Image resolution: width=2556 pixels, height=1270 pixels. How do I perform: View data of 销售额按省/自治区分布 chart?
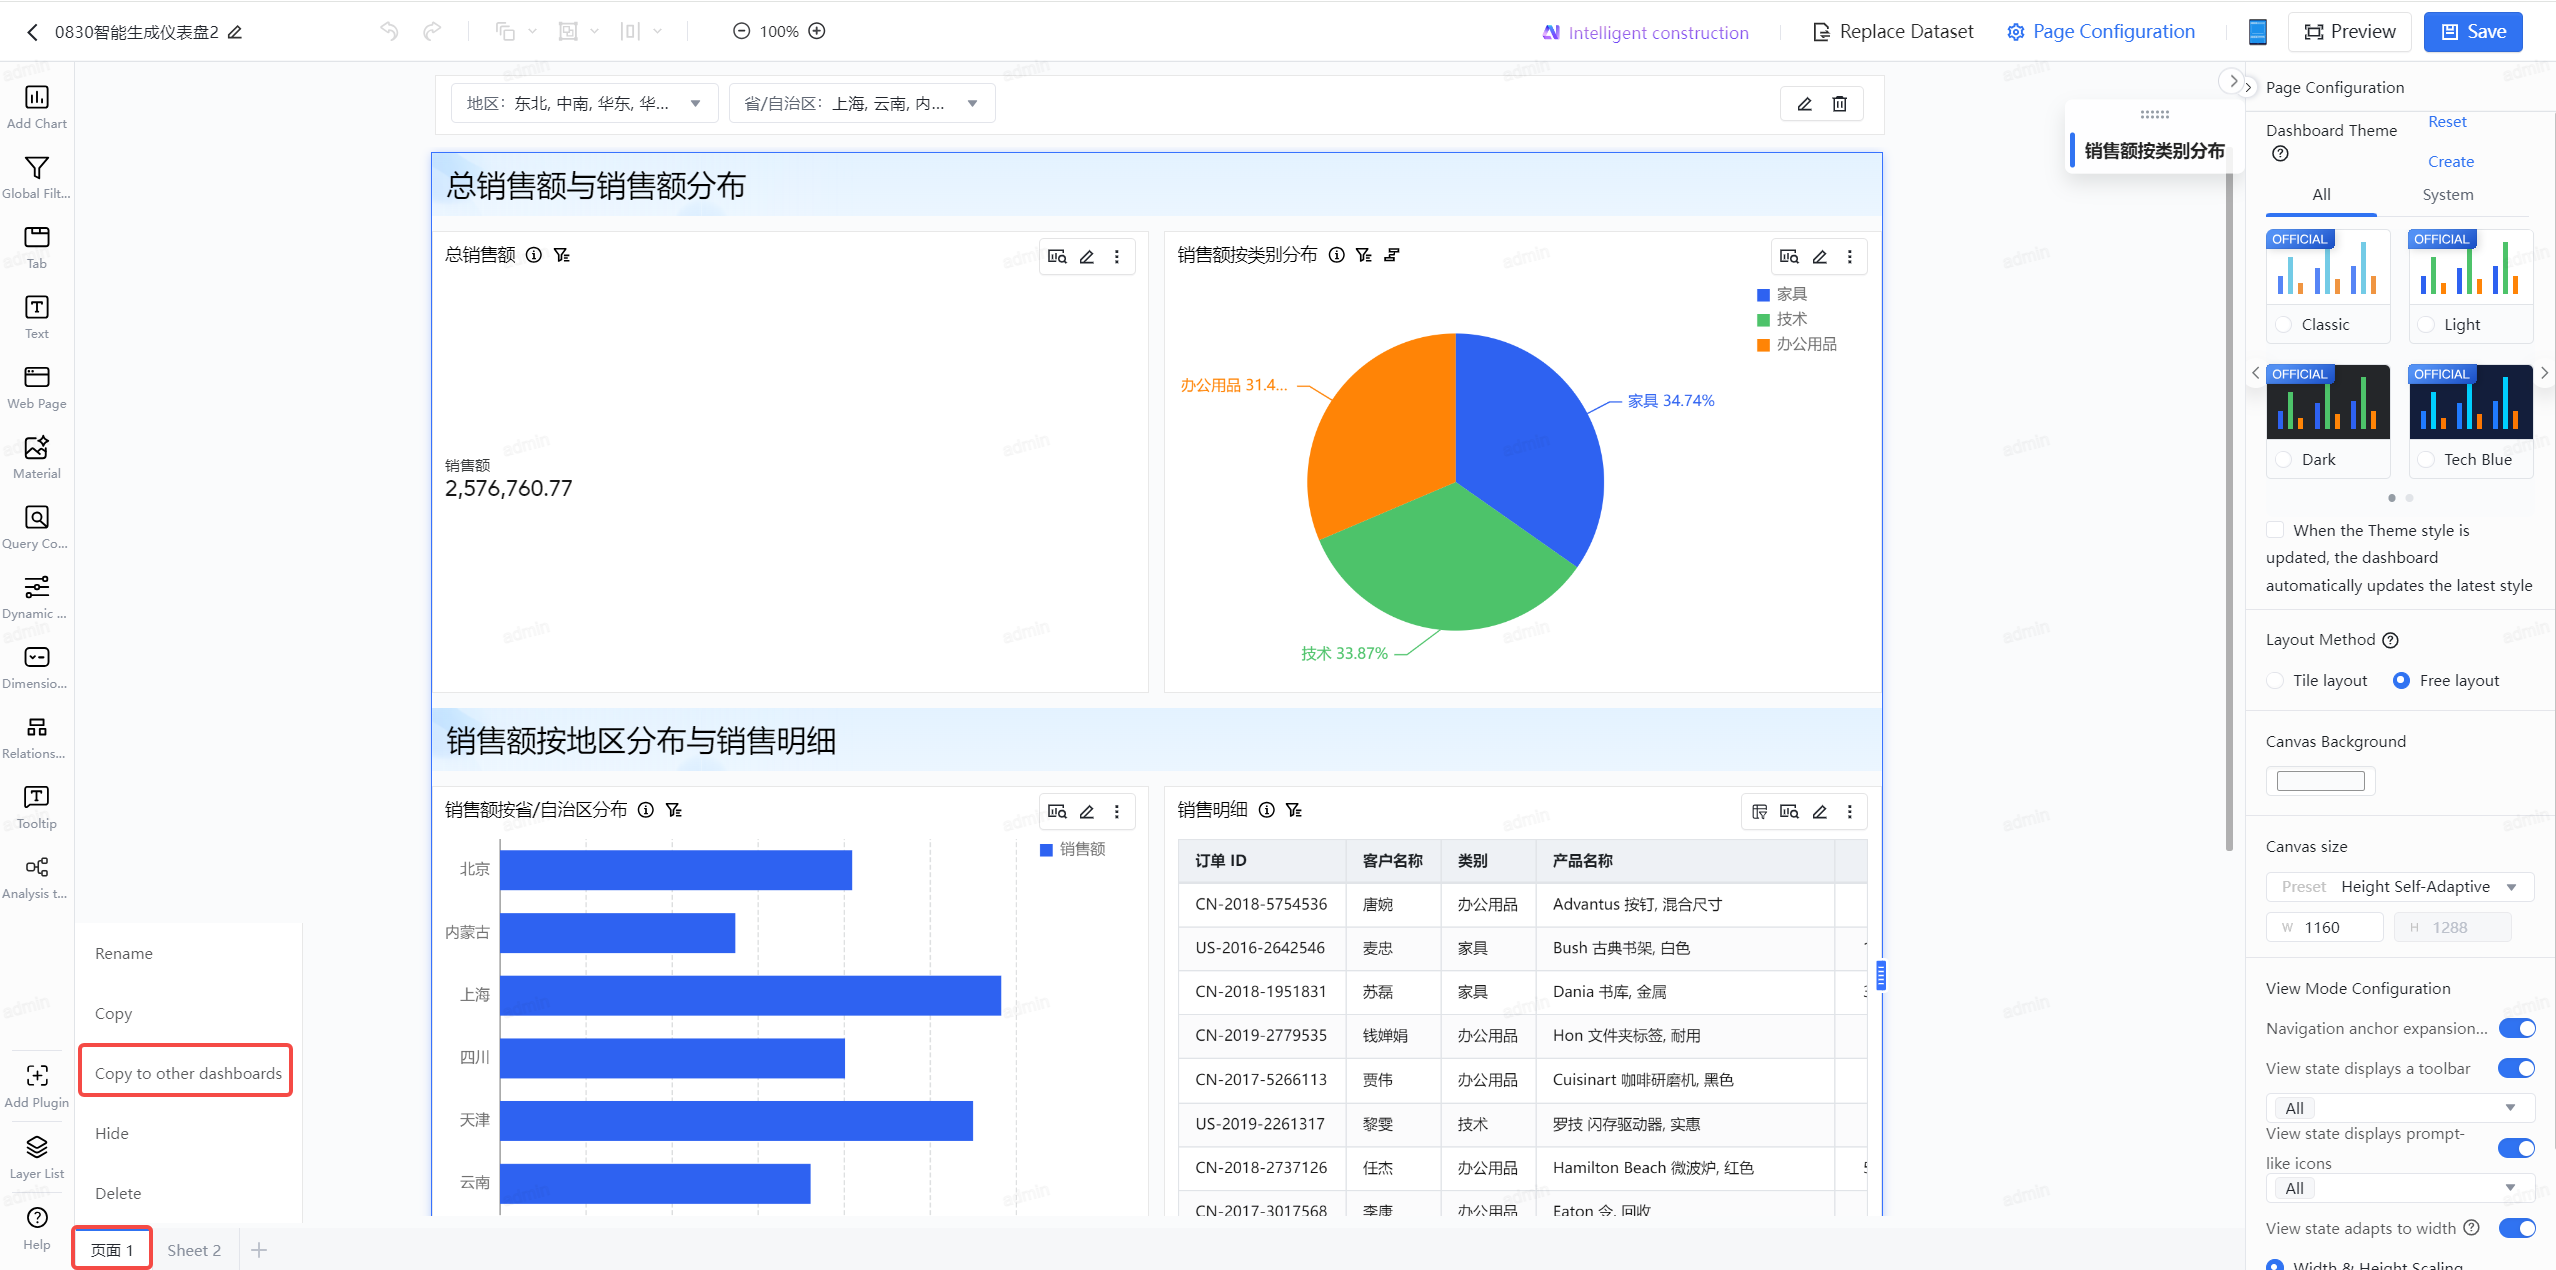1057,812
